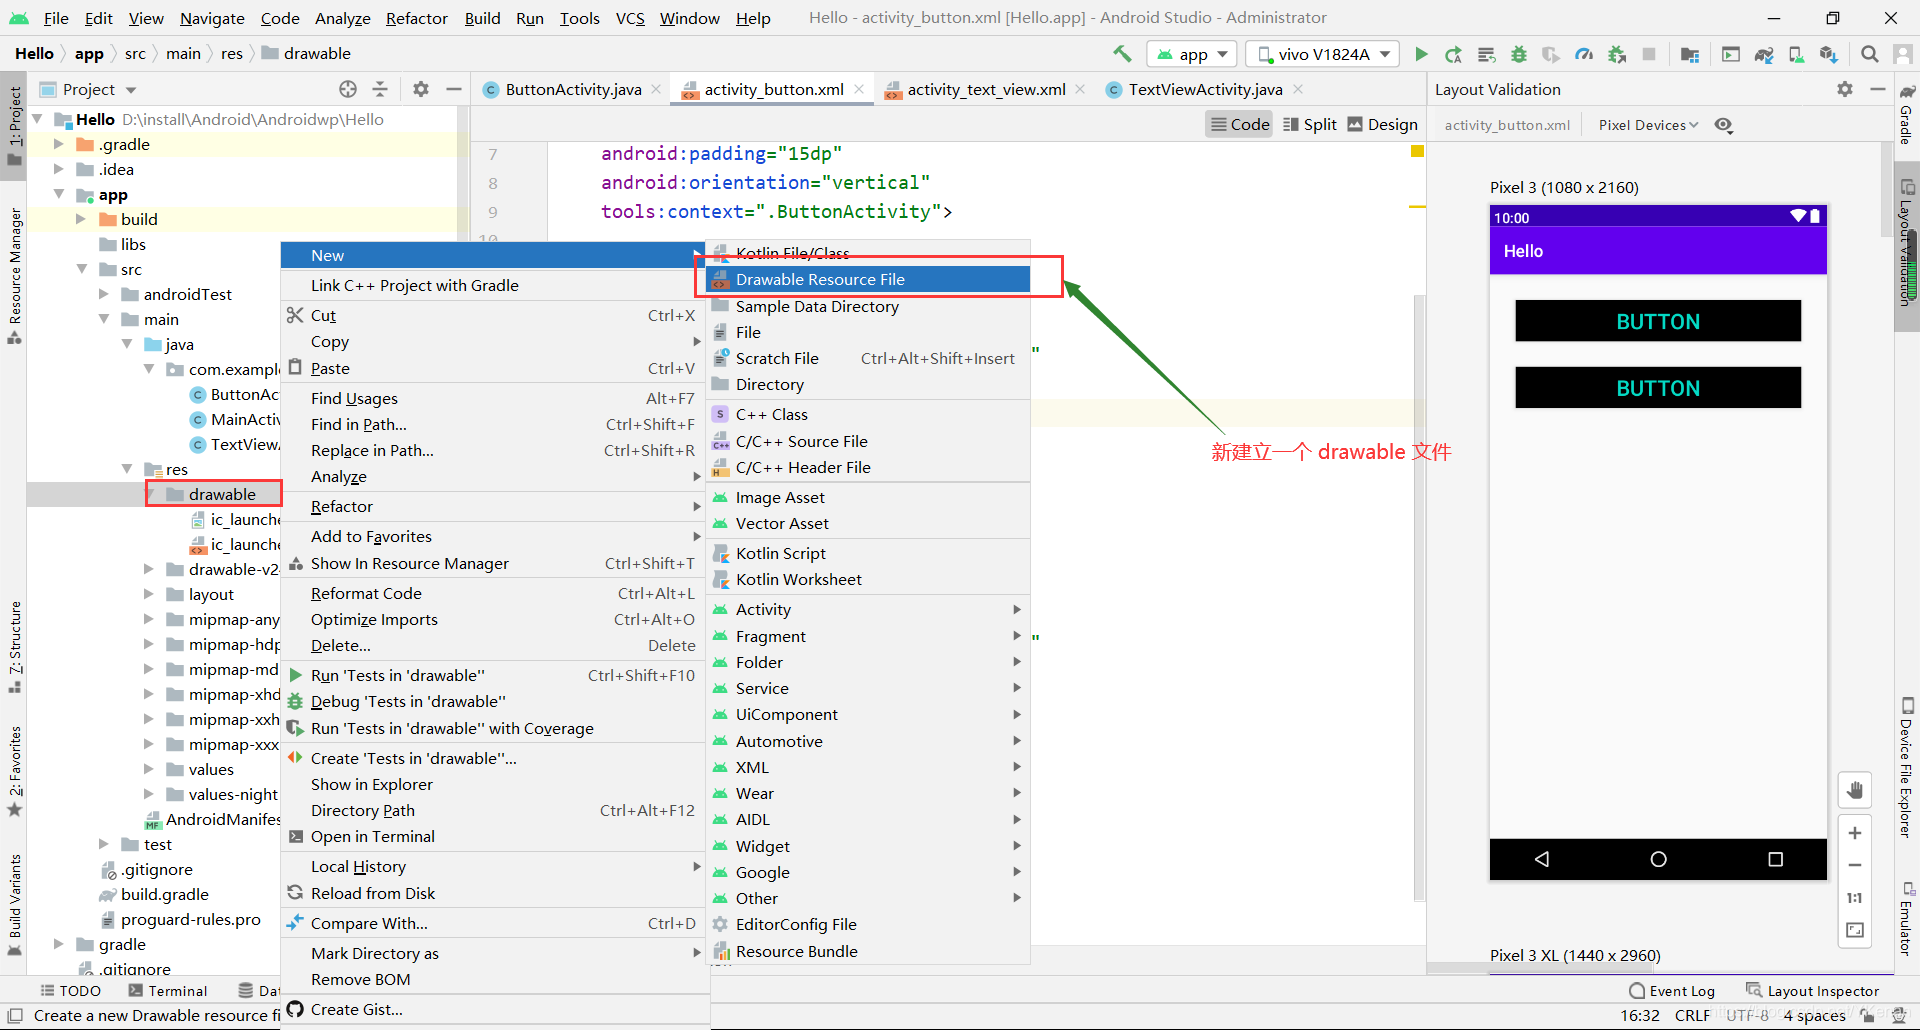Collapse the res folder in tree

pyautogui.click(x=127, y=469)
